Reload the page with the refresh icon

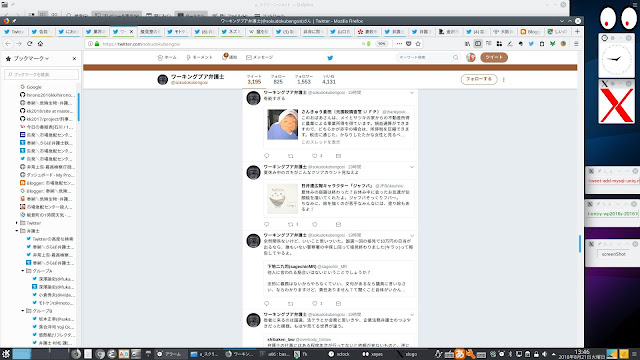tap(29, 44)
